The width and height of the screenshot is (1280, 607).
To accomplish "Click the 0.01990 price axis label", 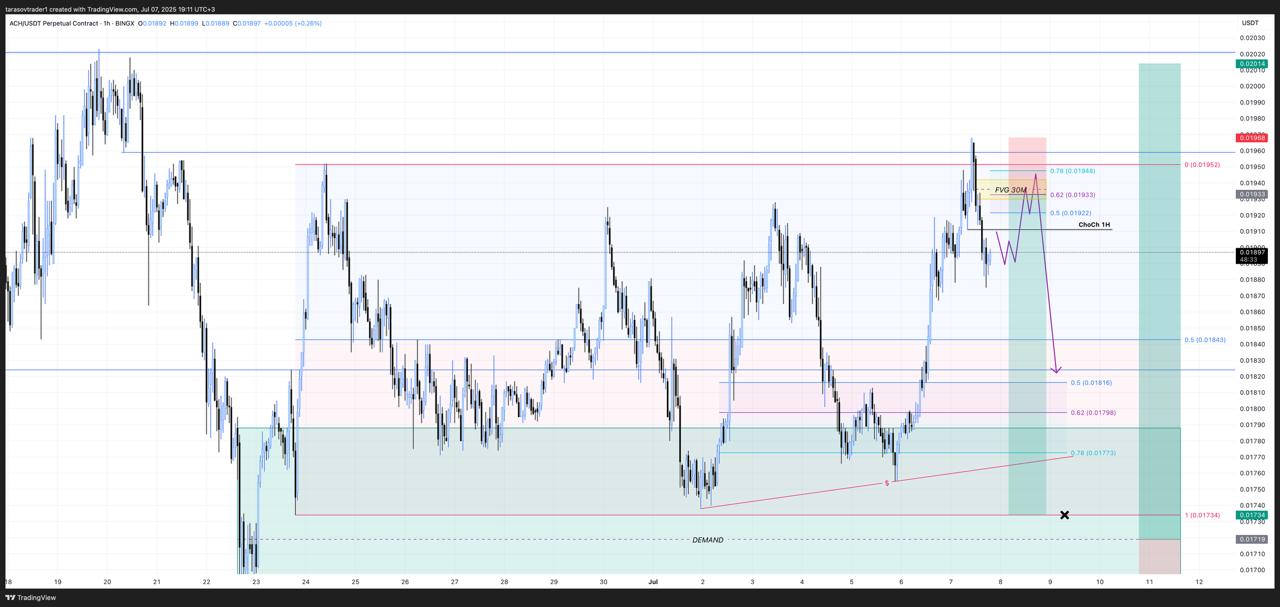I will (1253, 102).
